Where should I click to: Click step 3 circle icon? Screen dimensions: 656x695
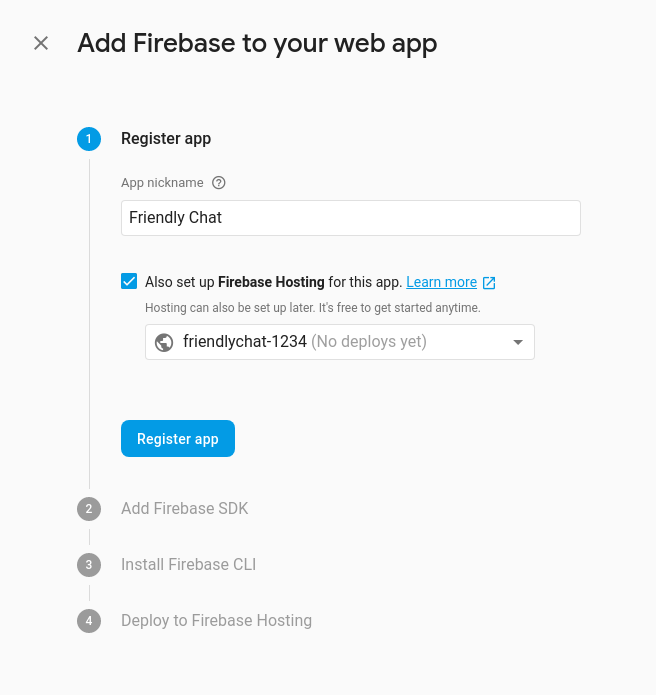point(89,565)
